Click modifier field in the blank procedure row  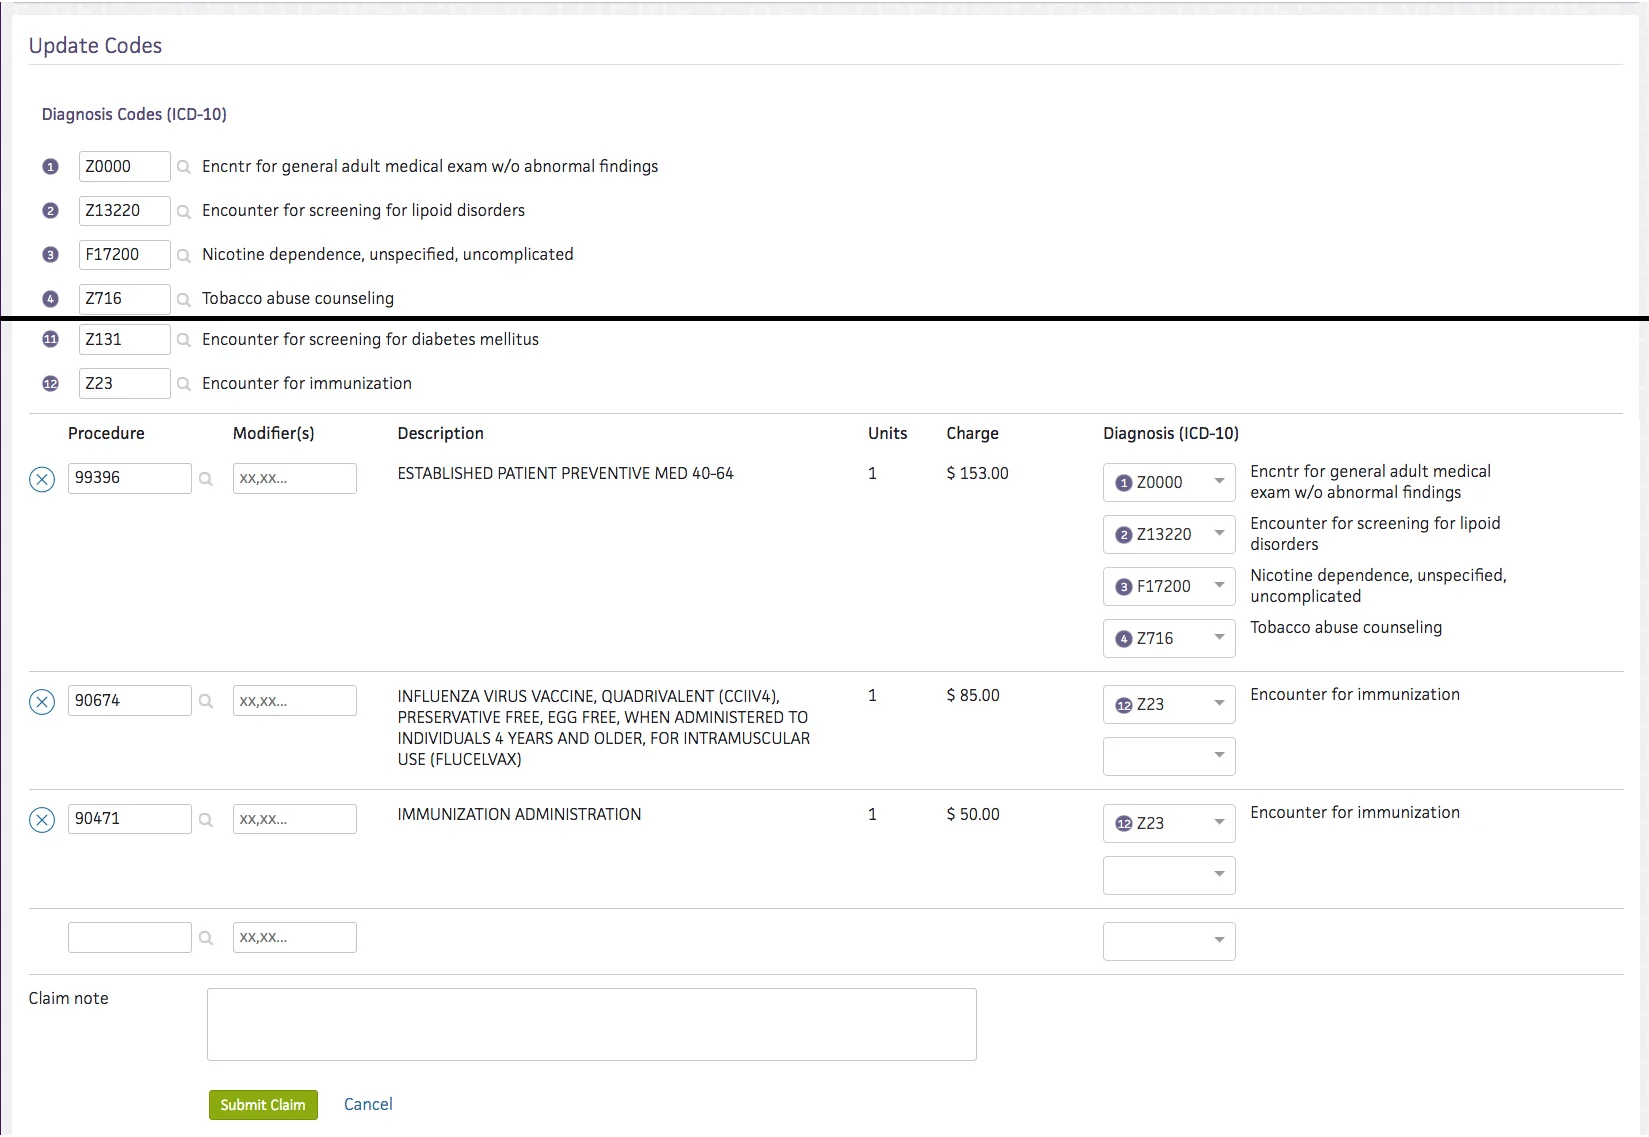pos(294,937)
